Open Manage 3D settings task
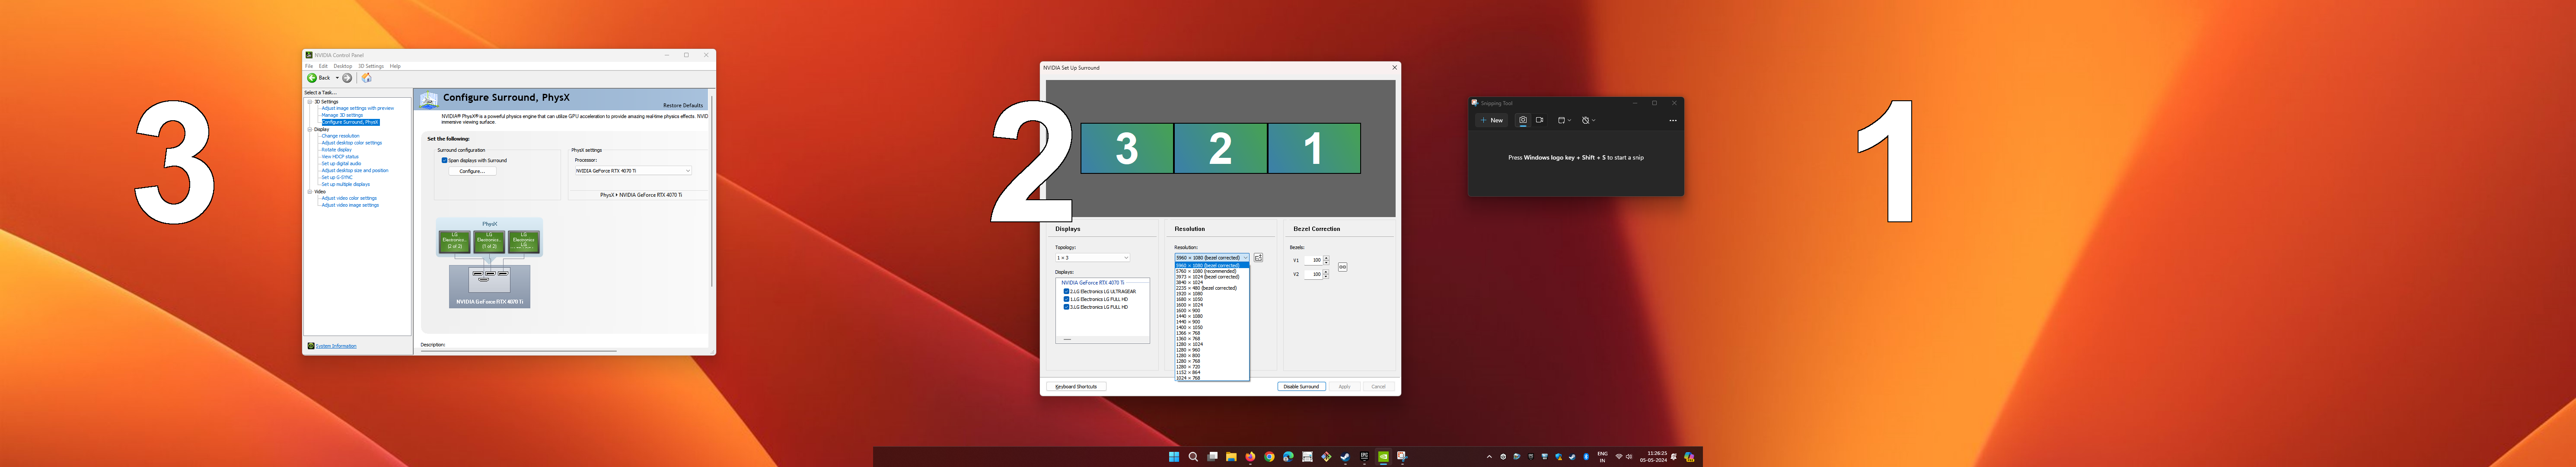This screenshot has width=2576, height=467. tap(342, 115)
